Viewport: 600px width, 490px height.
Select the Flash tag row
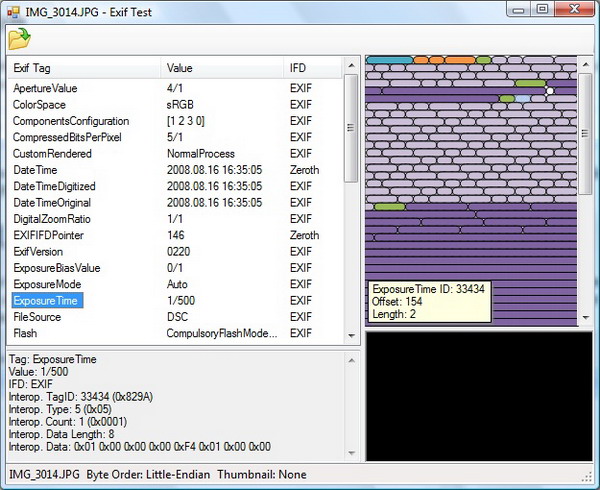coord(26,333)
